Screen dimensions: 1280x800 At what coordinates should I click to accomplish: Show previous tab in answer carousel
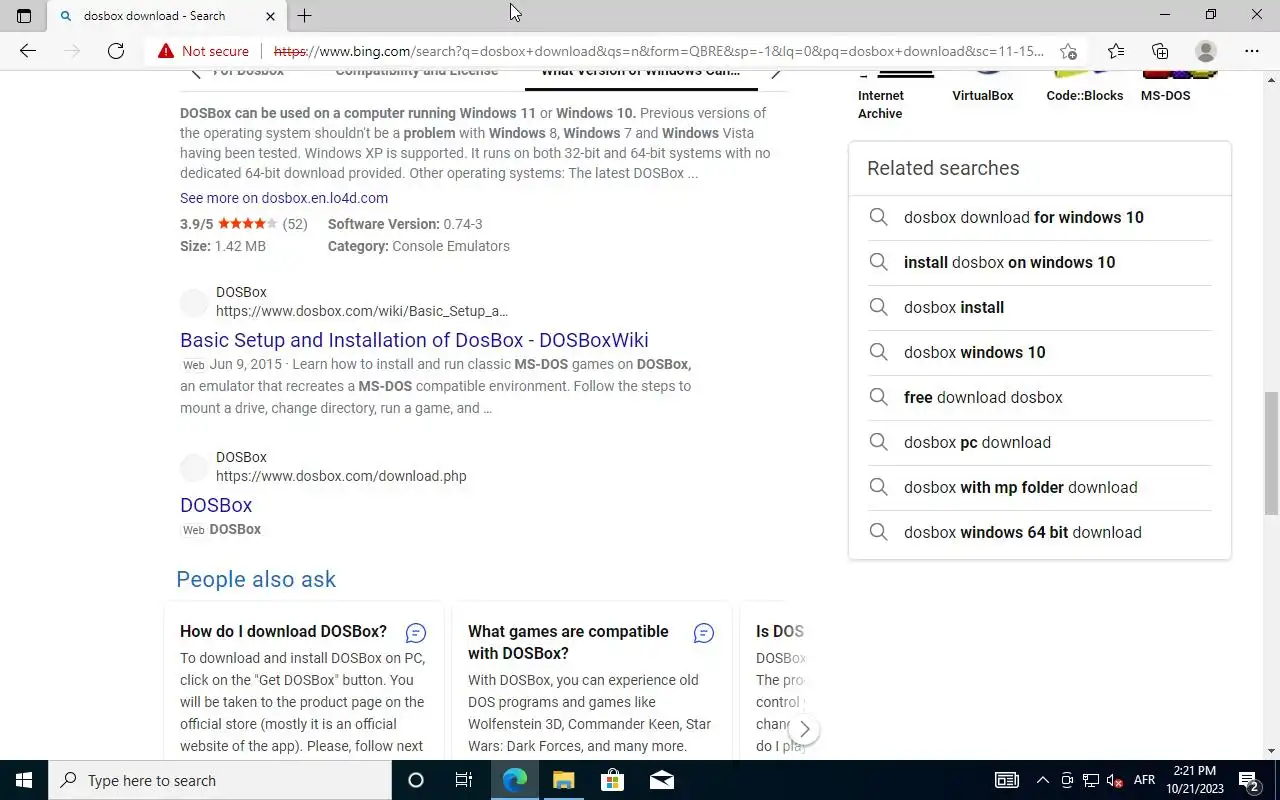pyautogui.click(x=196, y=73)
